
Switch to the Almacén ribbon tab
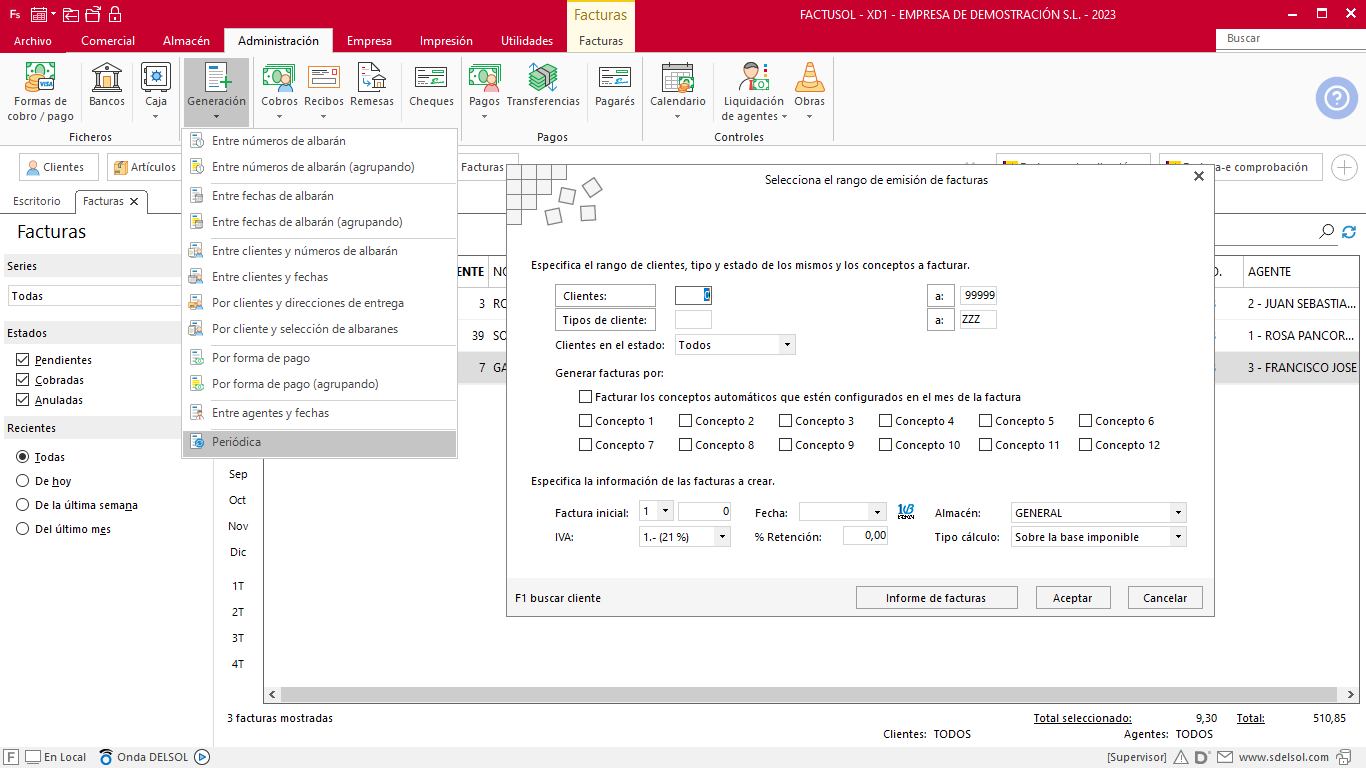tap(186, 41)
